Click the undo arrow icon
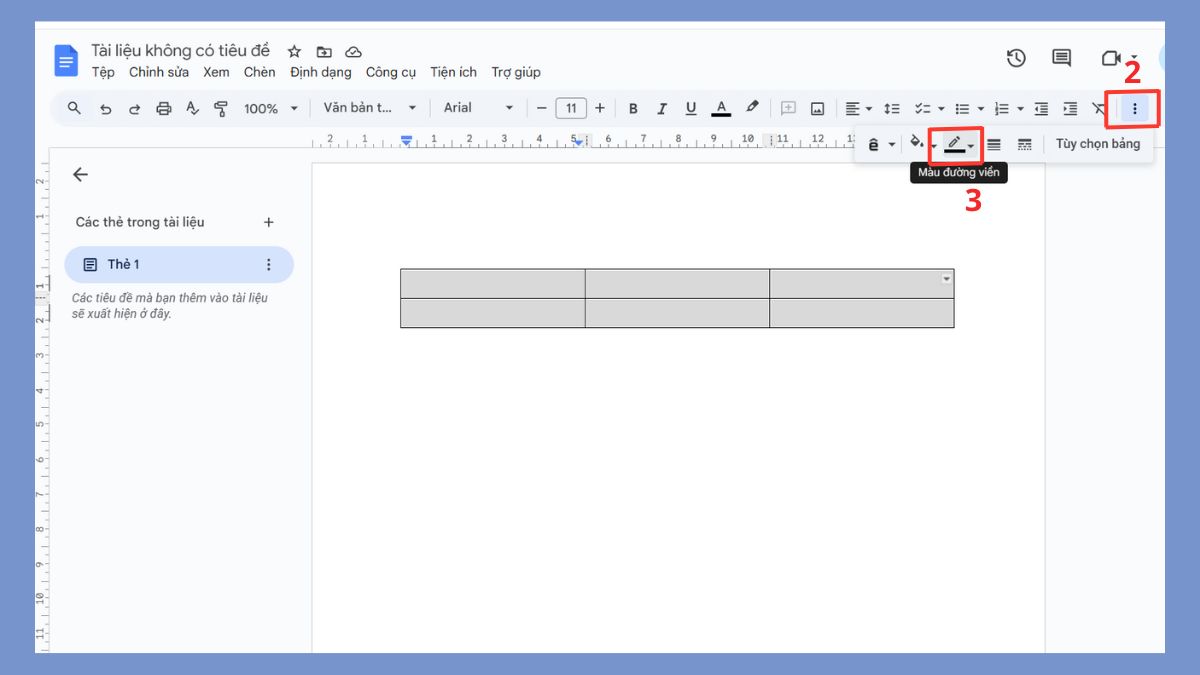Image resolution: width=1200 pixels, height=675 pixels. 105,108
